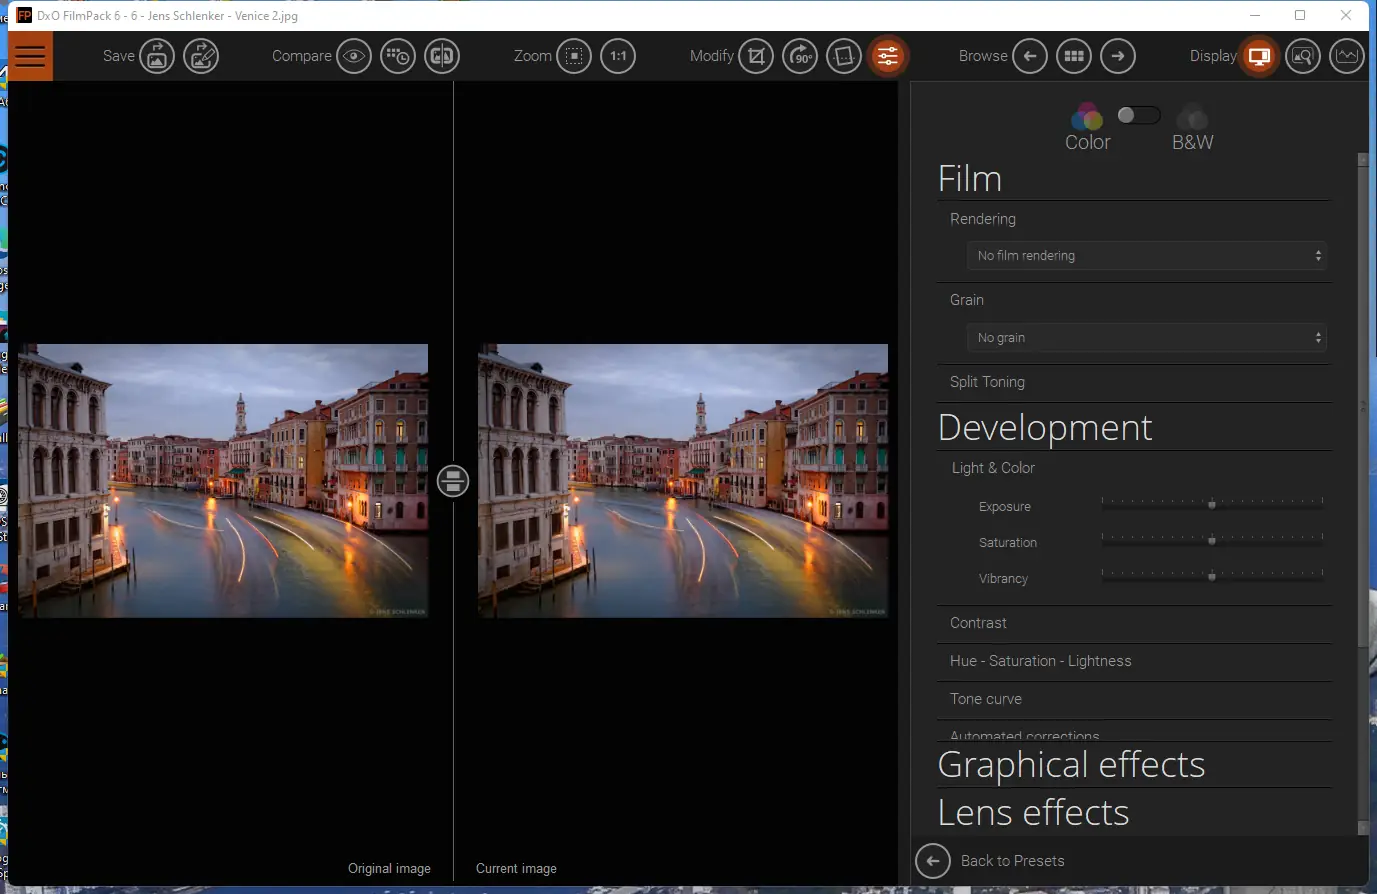Open the Horizon straighten tool
Screen dimensions: 1377x894
point(844,56)
